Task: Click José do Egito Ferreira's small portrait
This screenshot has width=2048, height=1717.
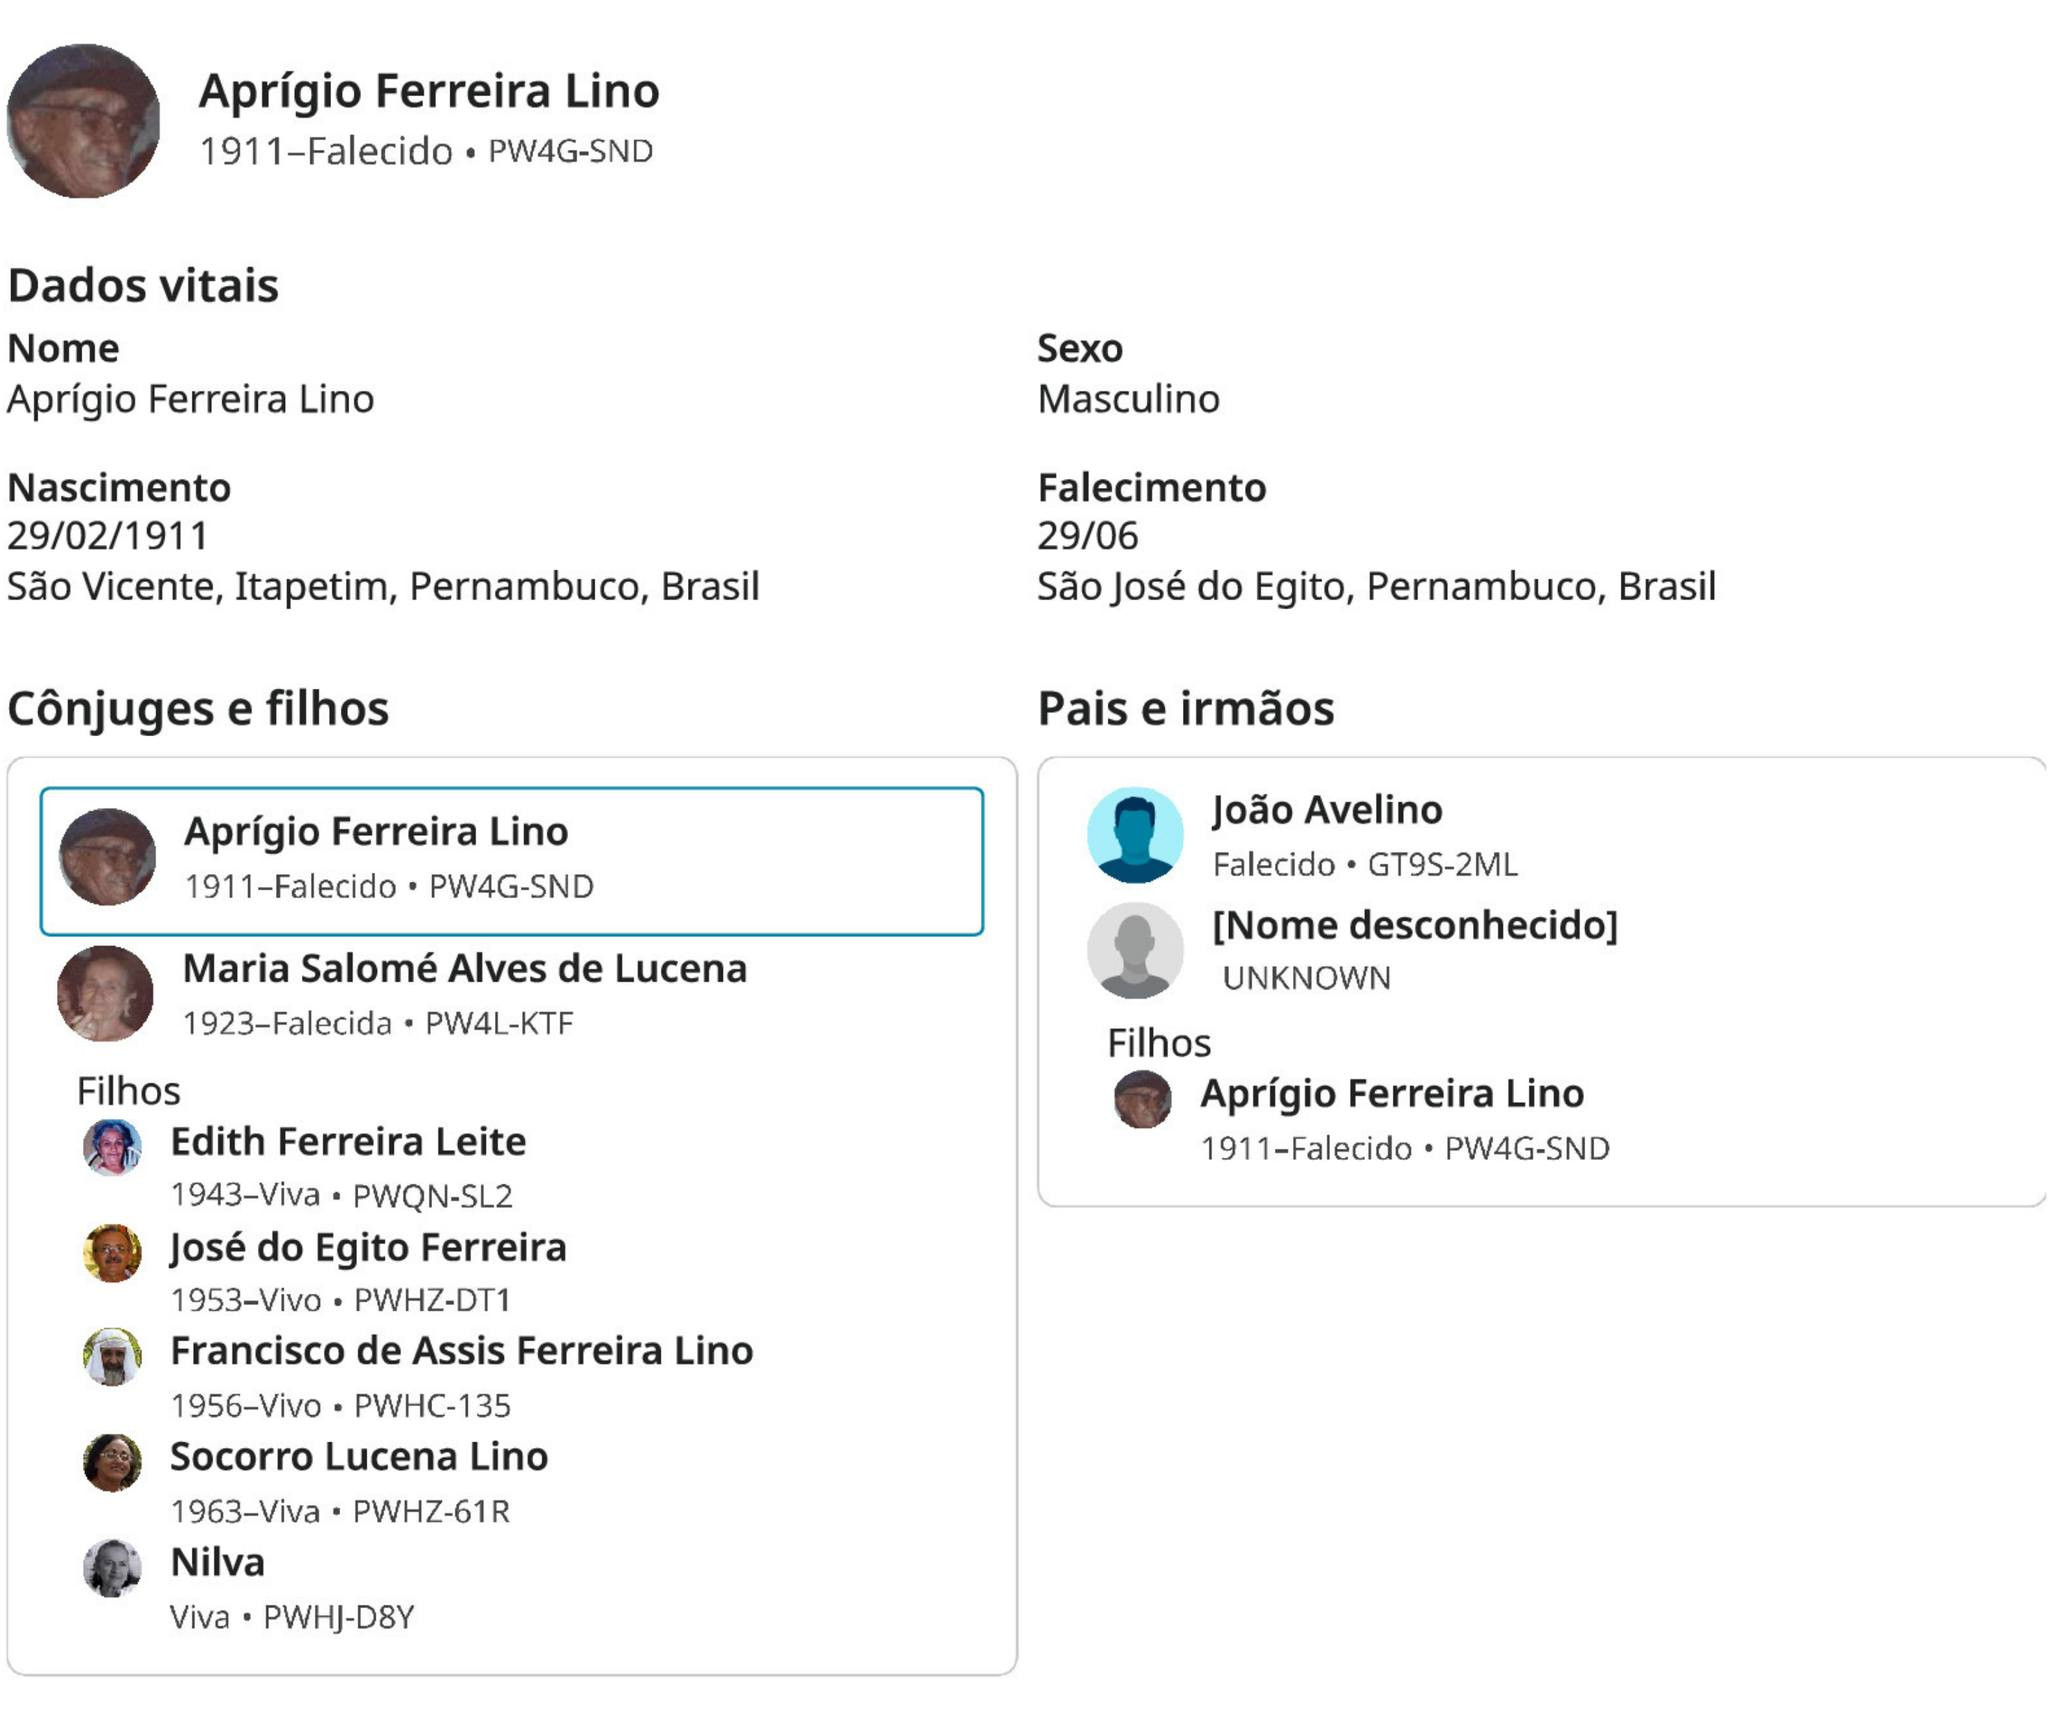Action: pos(112,1252)
